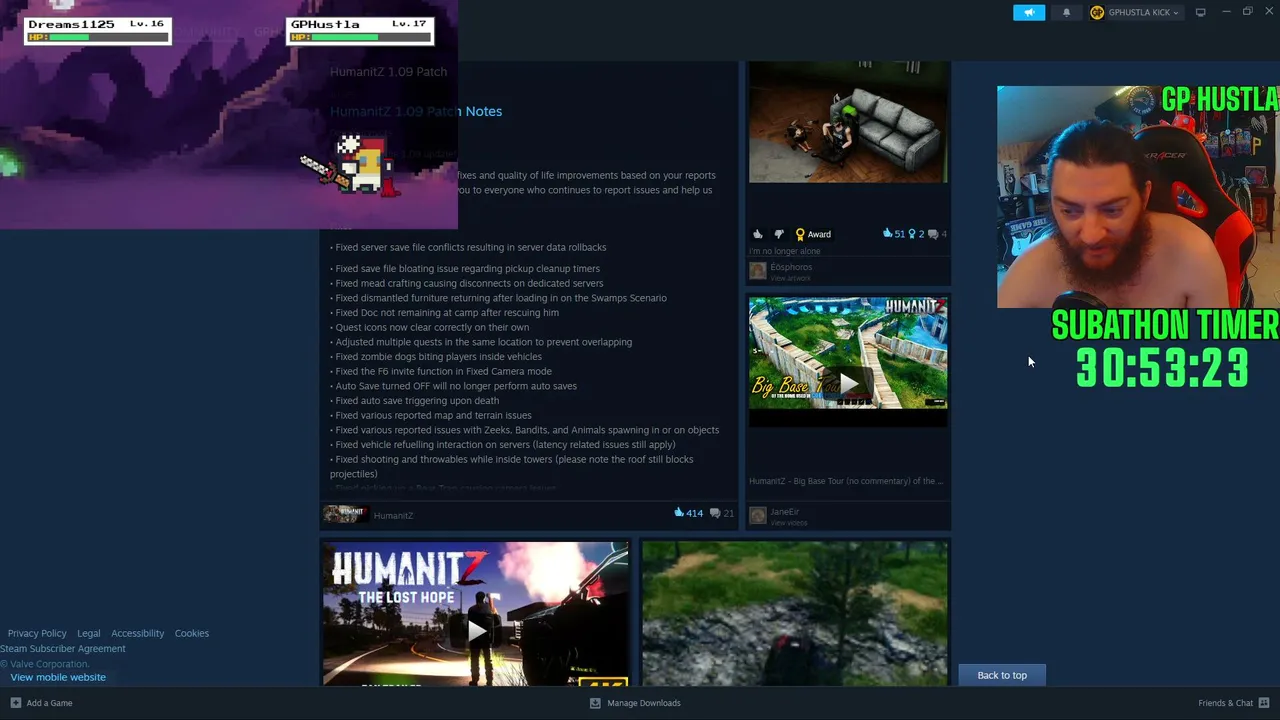The image size is (1280, 720).
Task: Play the HumanitZ The Lost Hope video
Action: [x=475, y=630]
